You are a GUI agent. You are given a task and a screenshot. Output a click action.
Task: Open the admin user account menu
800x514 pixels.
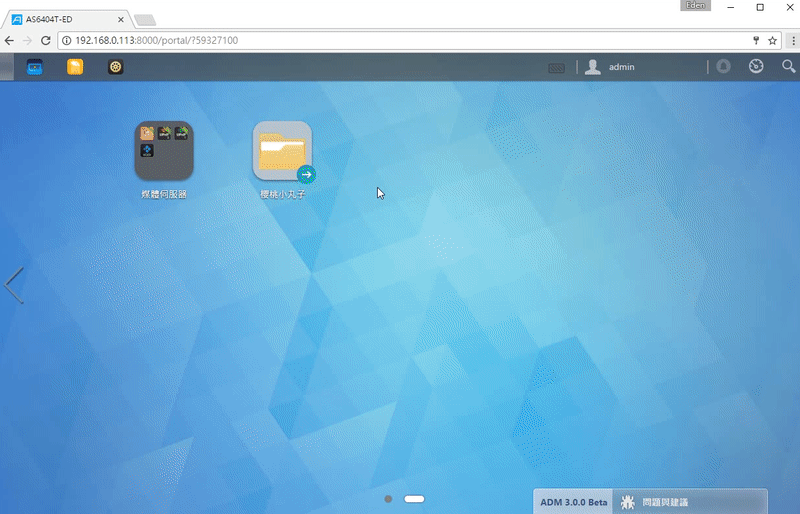click(x=610, y=67)
